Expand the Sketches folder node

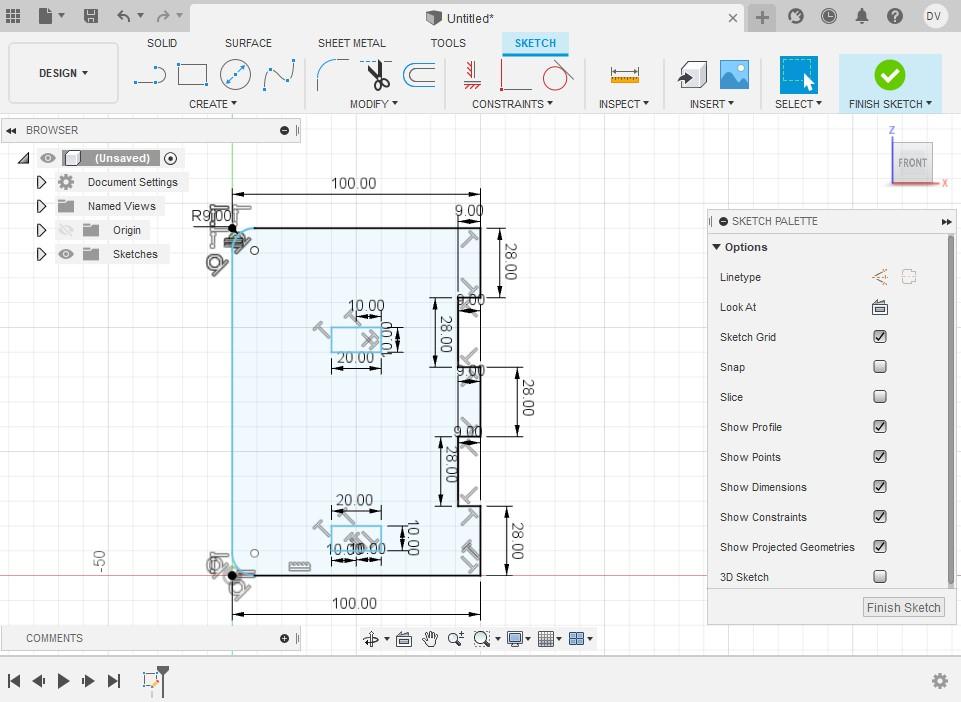pos(41,254)
